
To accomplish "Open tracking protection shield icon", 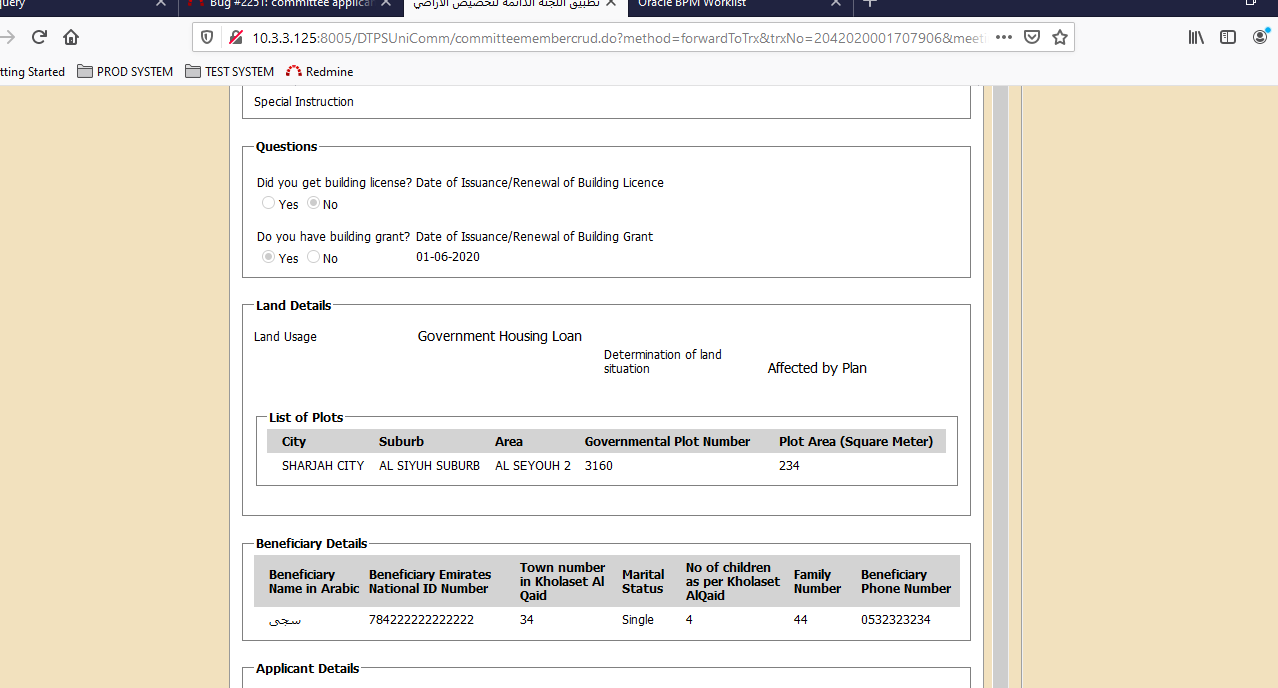I will pos(207,37).
